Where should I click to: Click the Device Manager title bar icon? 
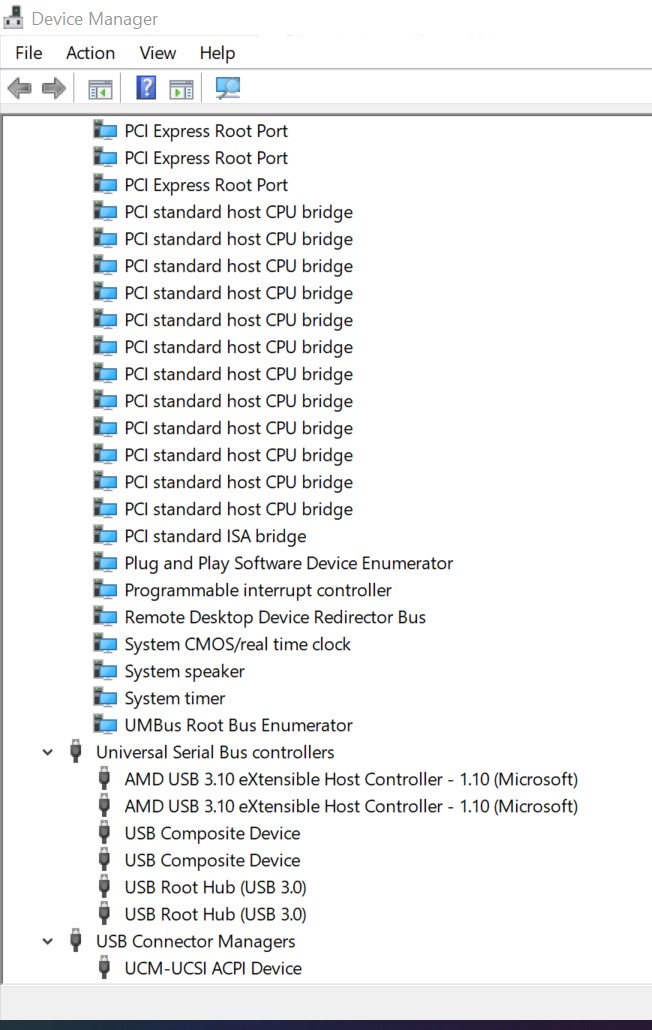click(x=14, y=18)
